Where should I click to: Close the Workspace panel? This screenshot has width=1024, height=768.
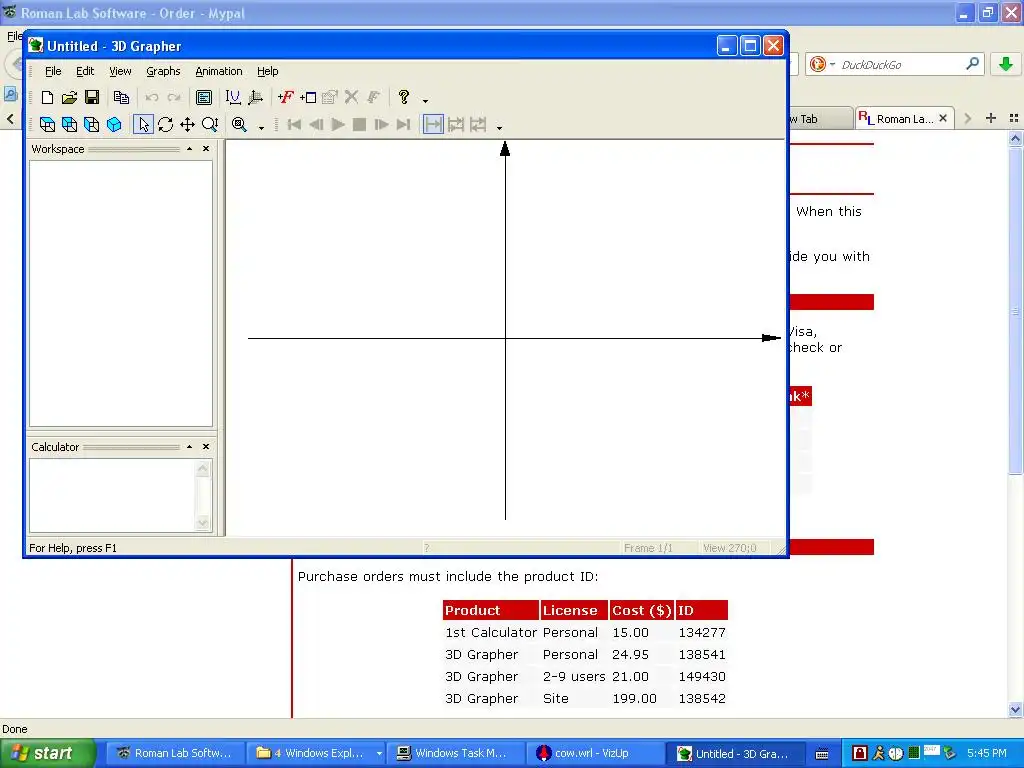click(206, 149)
